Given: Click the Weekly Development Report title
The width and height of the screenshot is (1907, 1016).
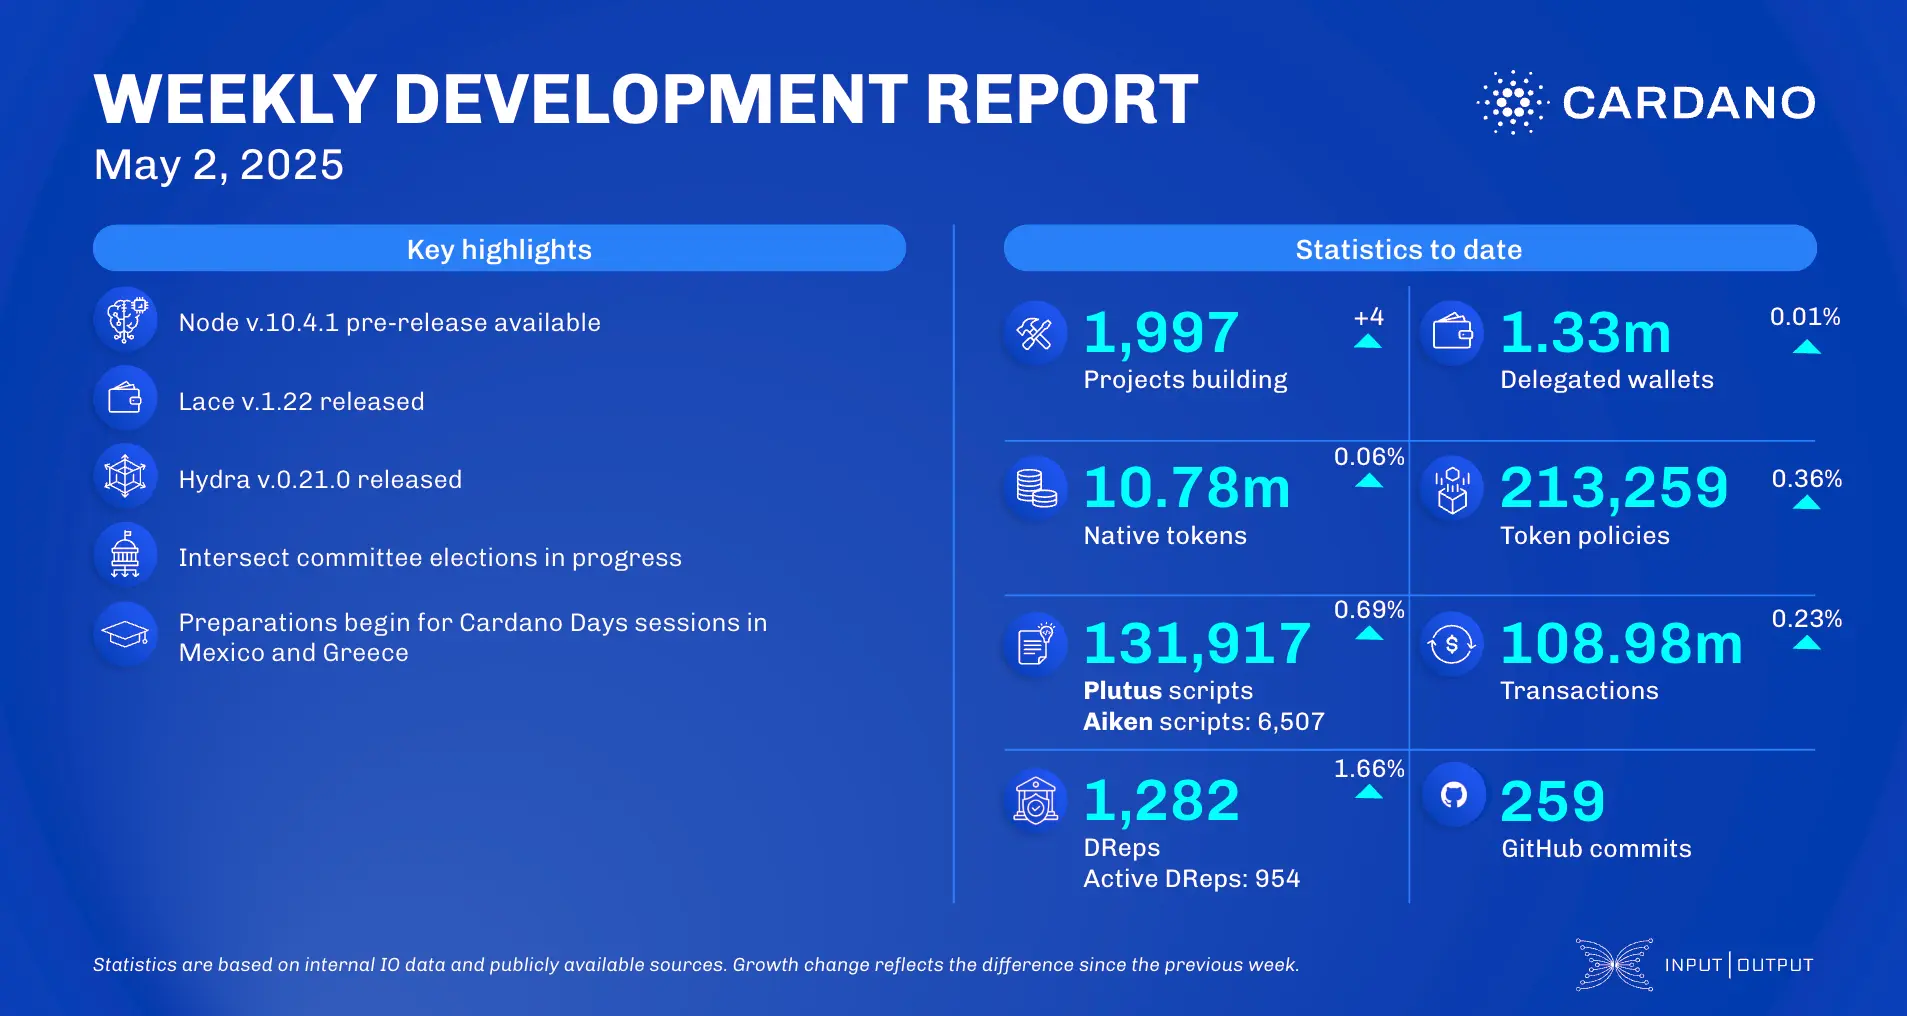Looking at the screenshot, I should [x=645, y=98].
